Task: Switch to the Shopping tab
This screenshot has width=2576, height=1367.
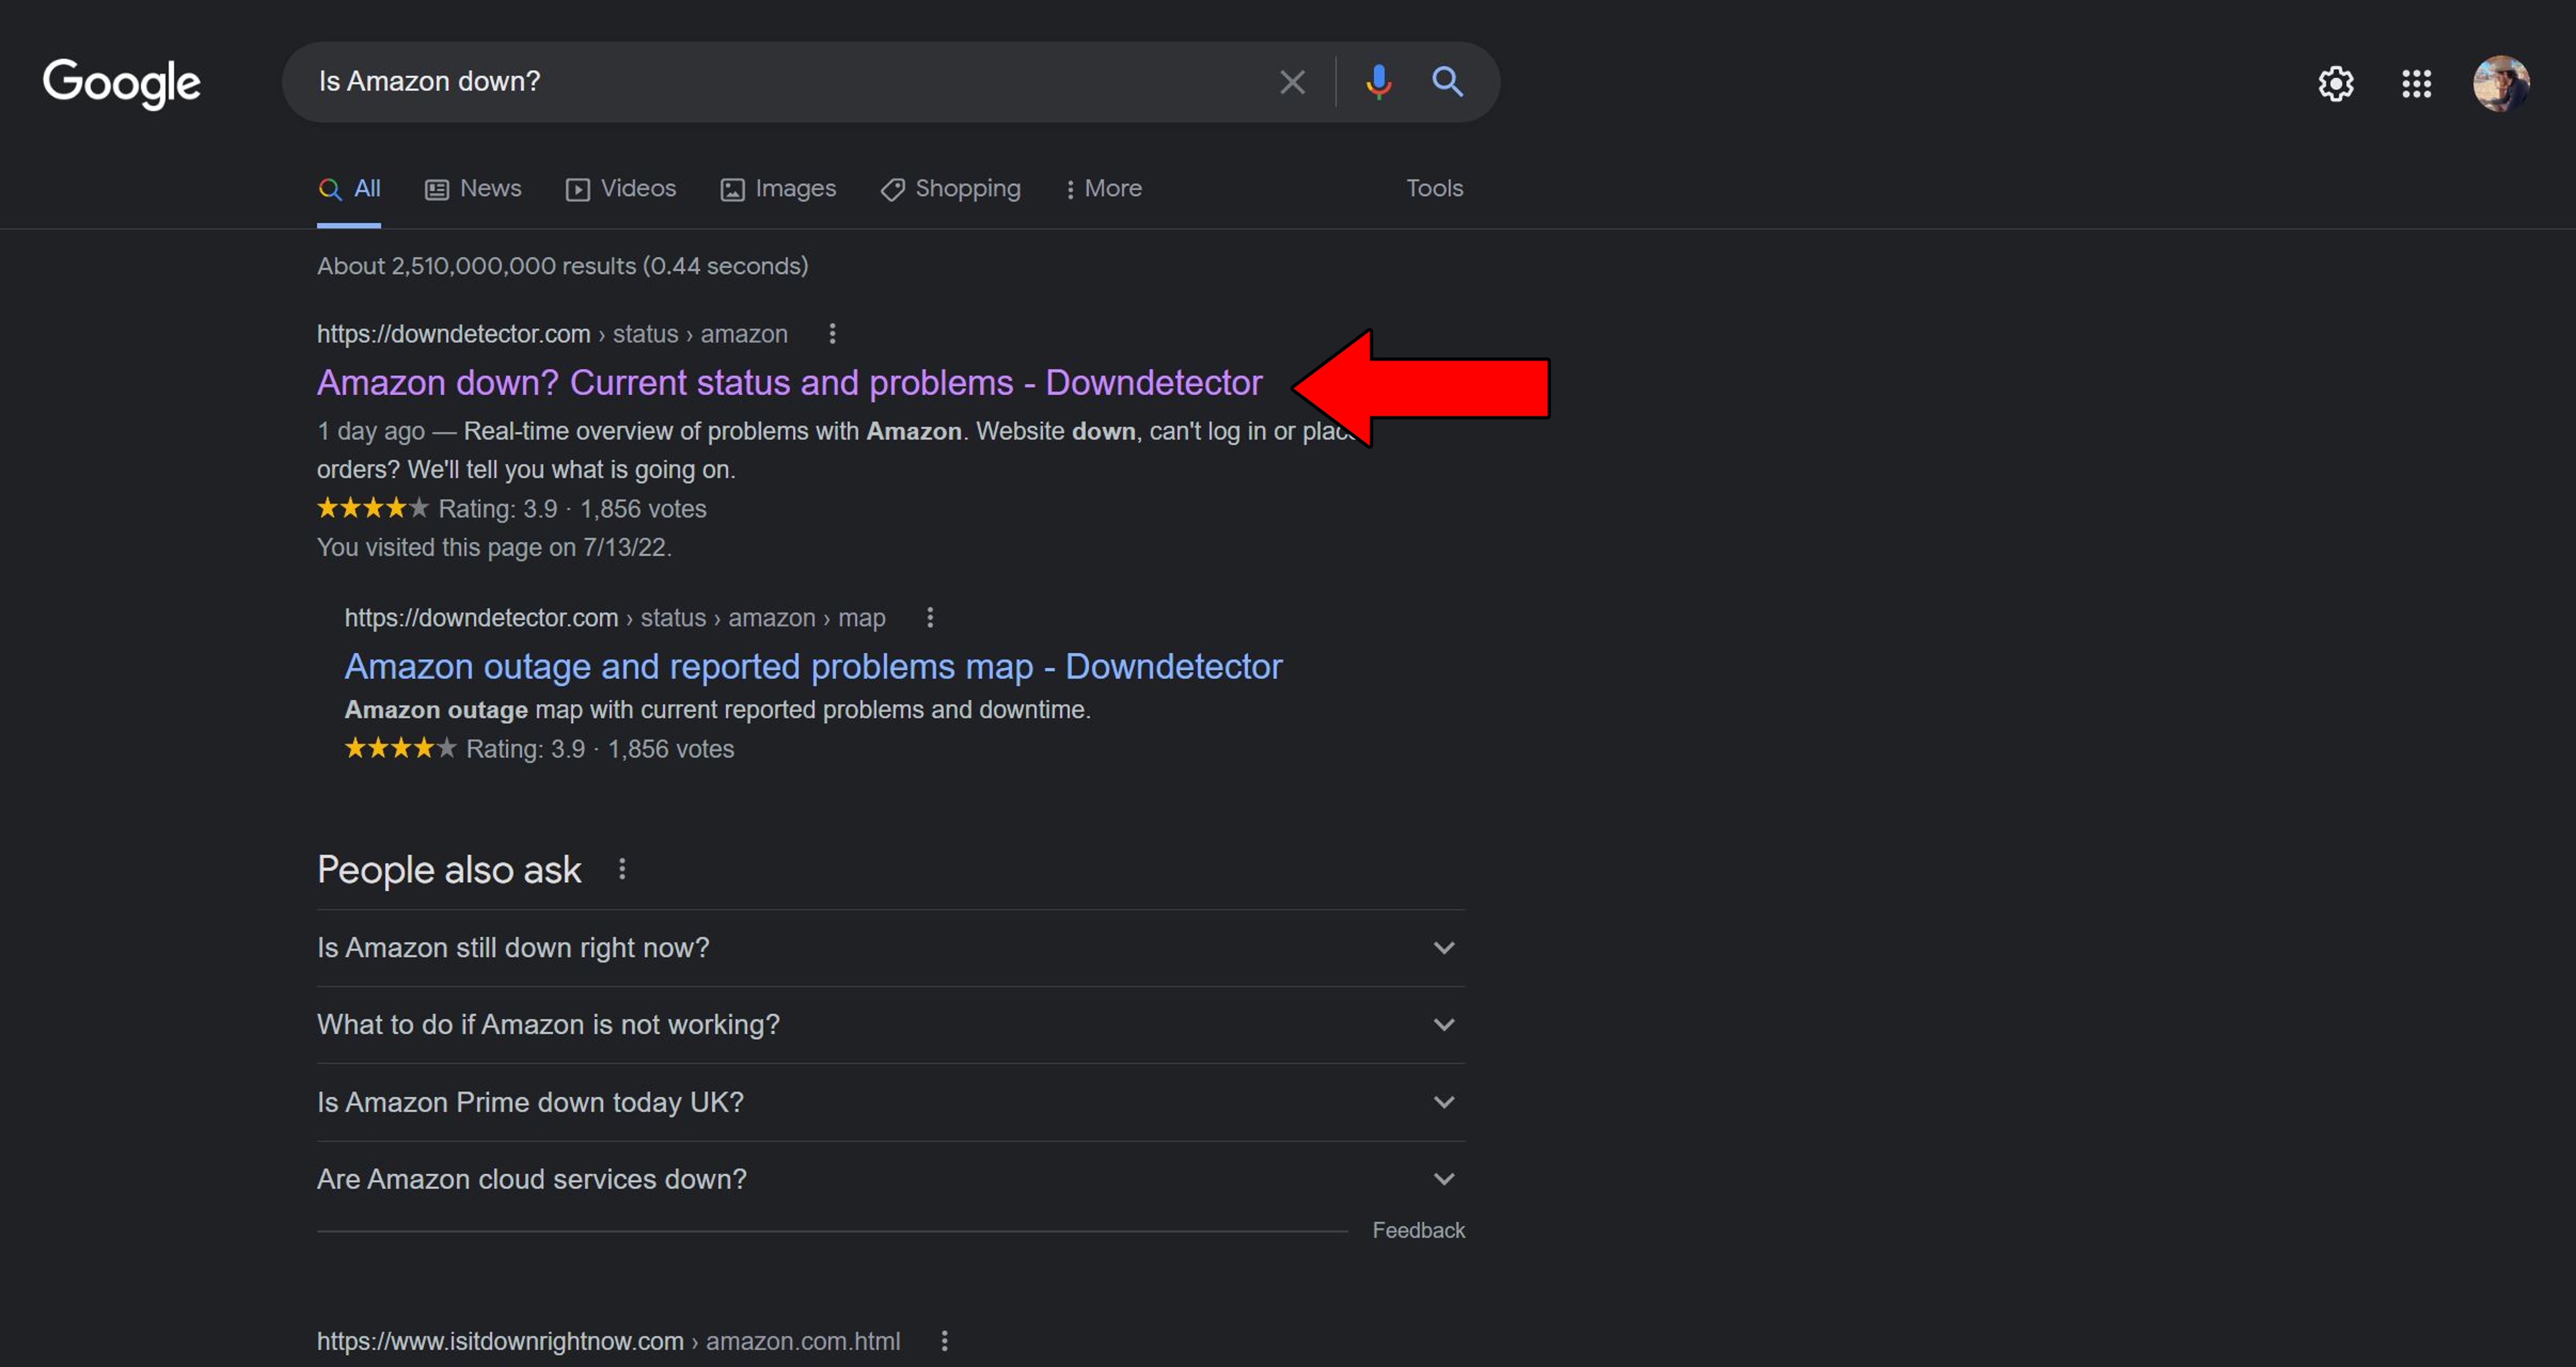Action: pos(950,188)
